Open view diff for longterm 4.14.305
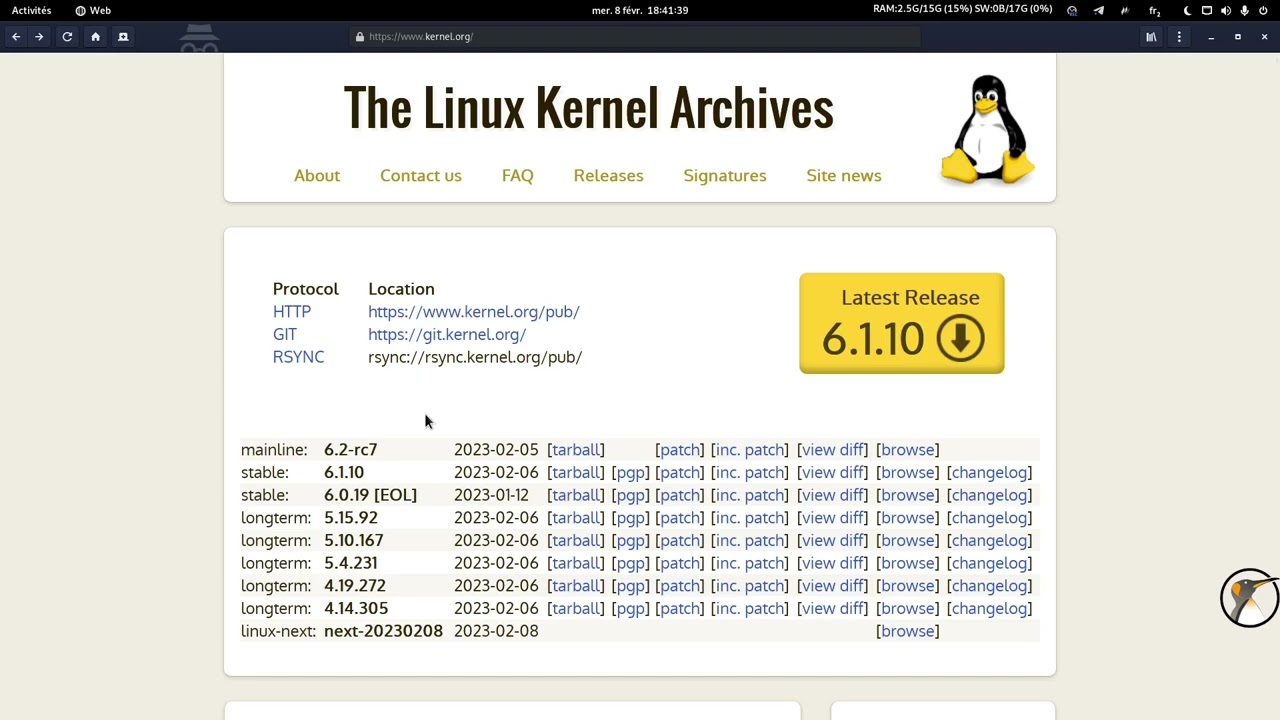This screenshot has width=1280, height=720. (x=833, y=609)
